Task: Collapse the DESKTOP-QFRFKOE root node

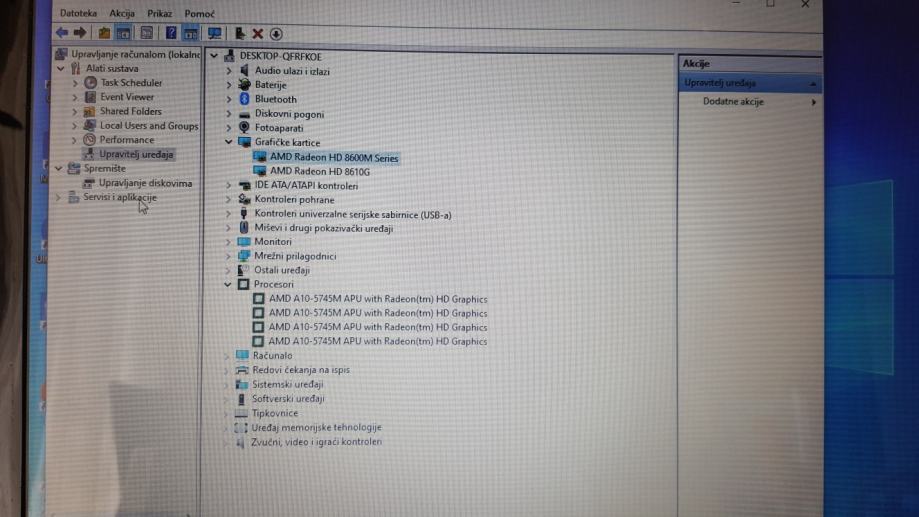Action: point(214,56)
